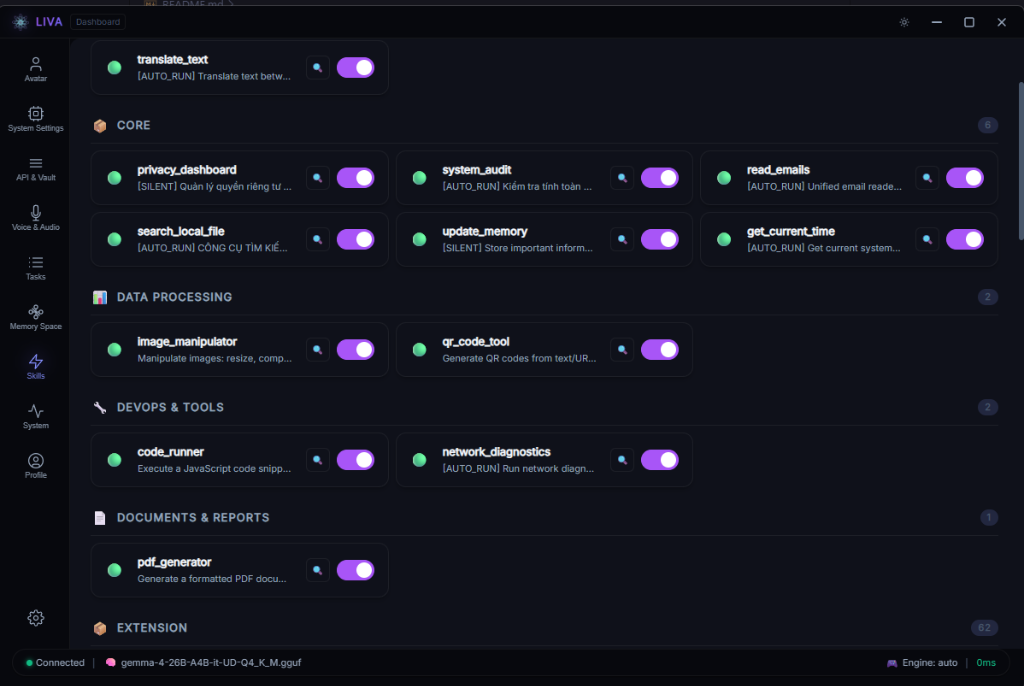Screen dimensions: 1024x686
Task: Inspect translate_text with its magnifier icon
Action: (317, 67)
